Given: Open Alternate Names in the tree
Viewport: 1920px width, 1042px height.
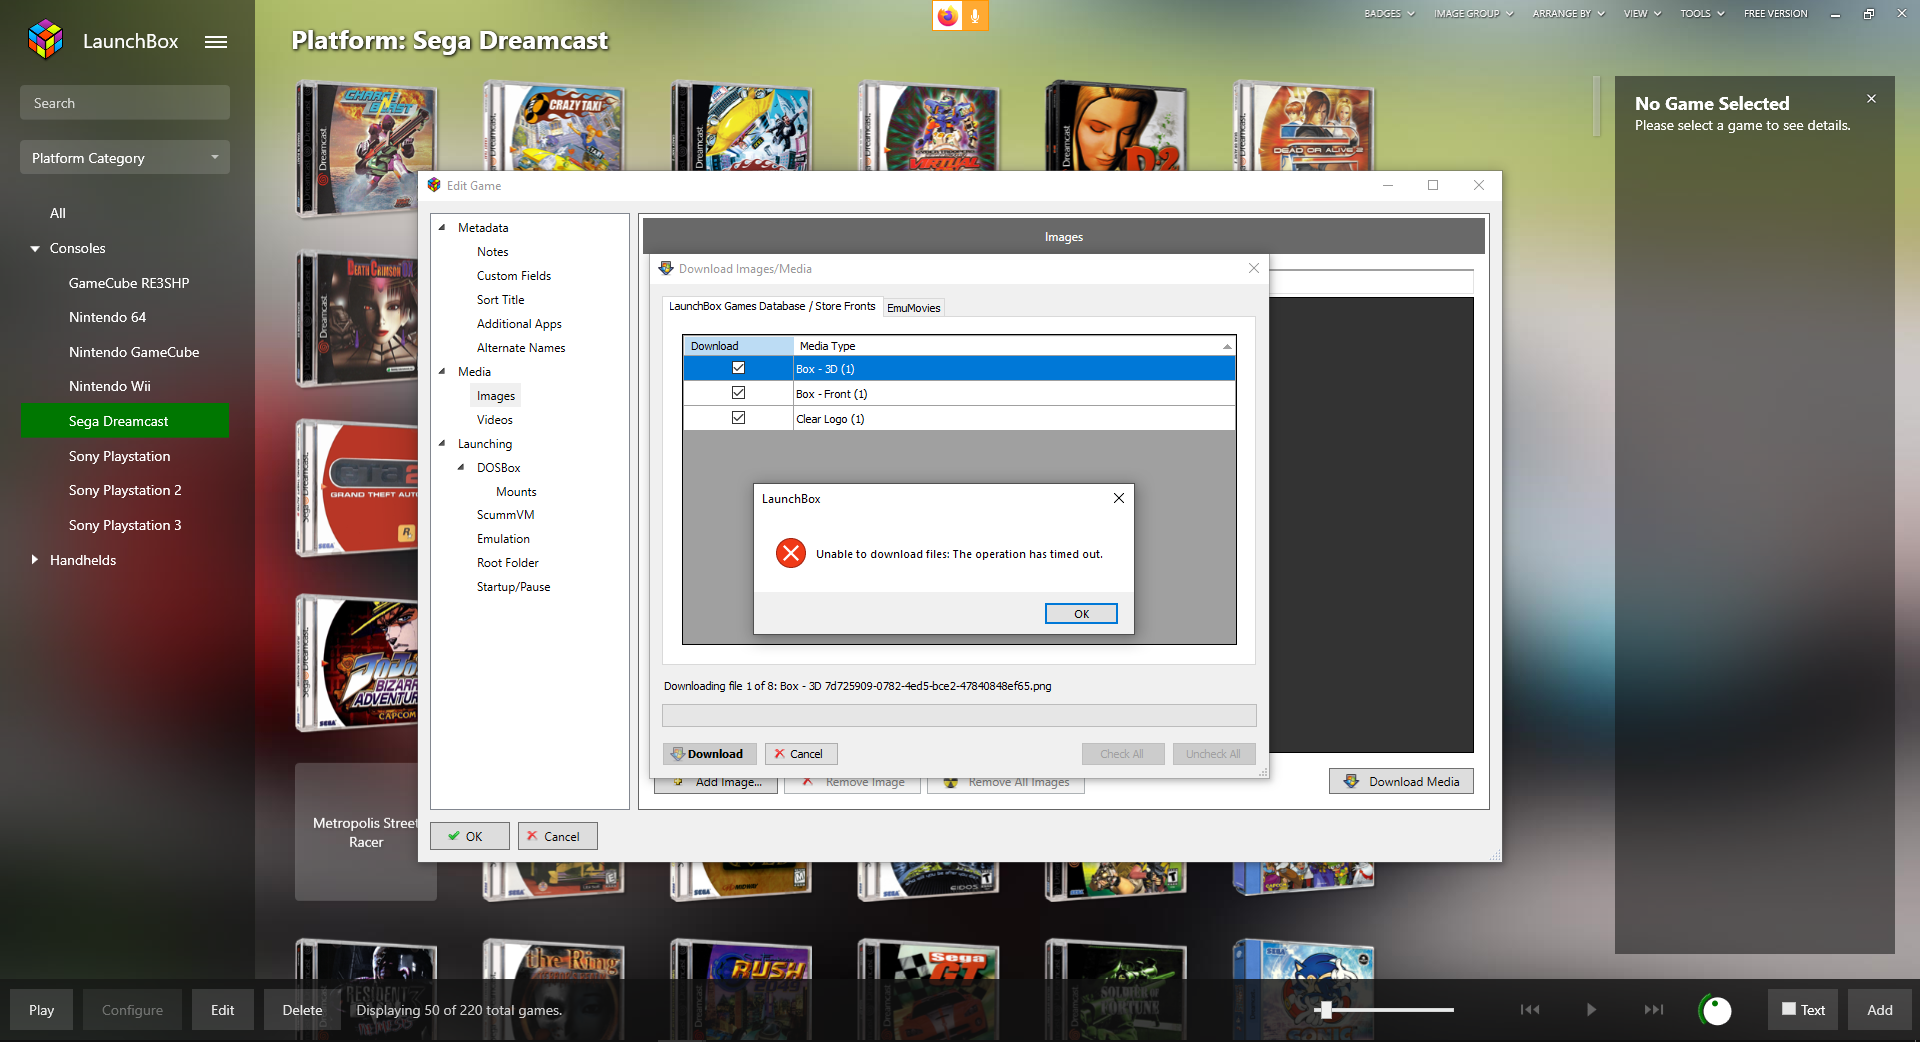Looking at the screenshot, I should 521,348.
